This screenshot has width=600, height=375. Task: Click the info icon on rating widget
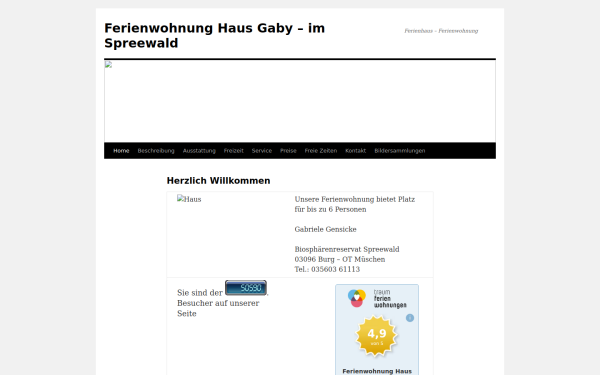410,318
